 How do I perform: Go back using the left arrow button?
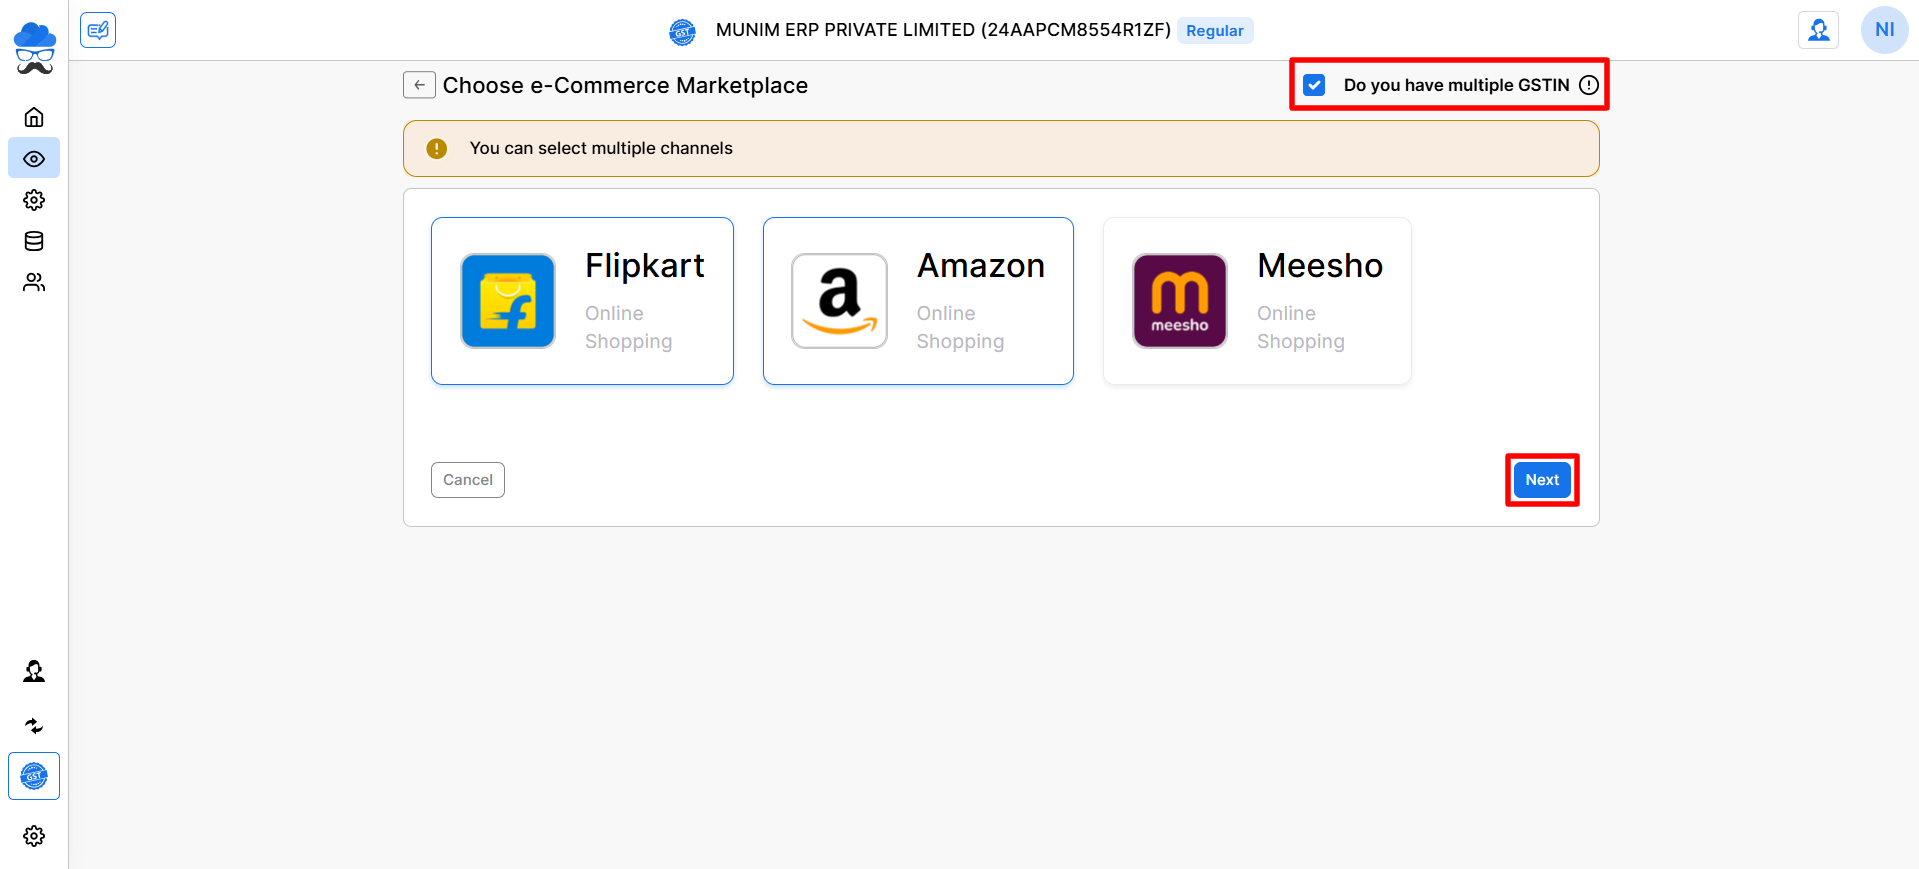coord(420,85)
